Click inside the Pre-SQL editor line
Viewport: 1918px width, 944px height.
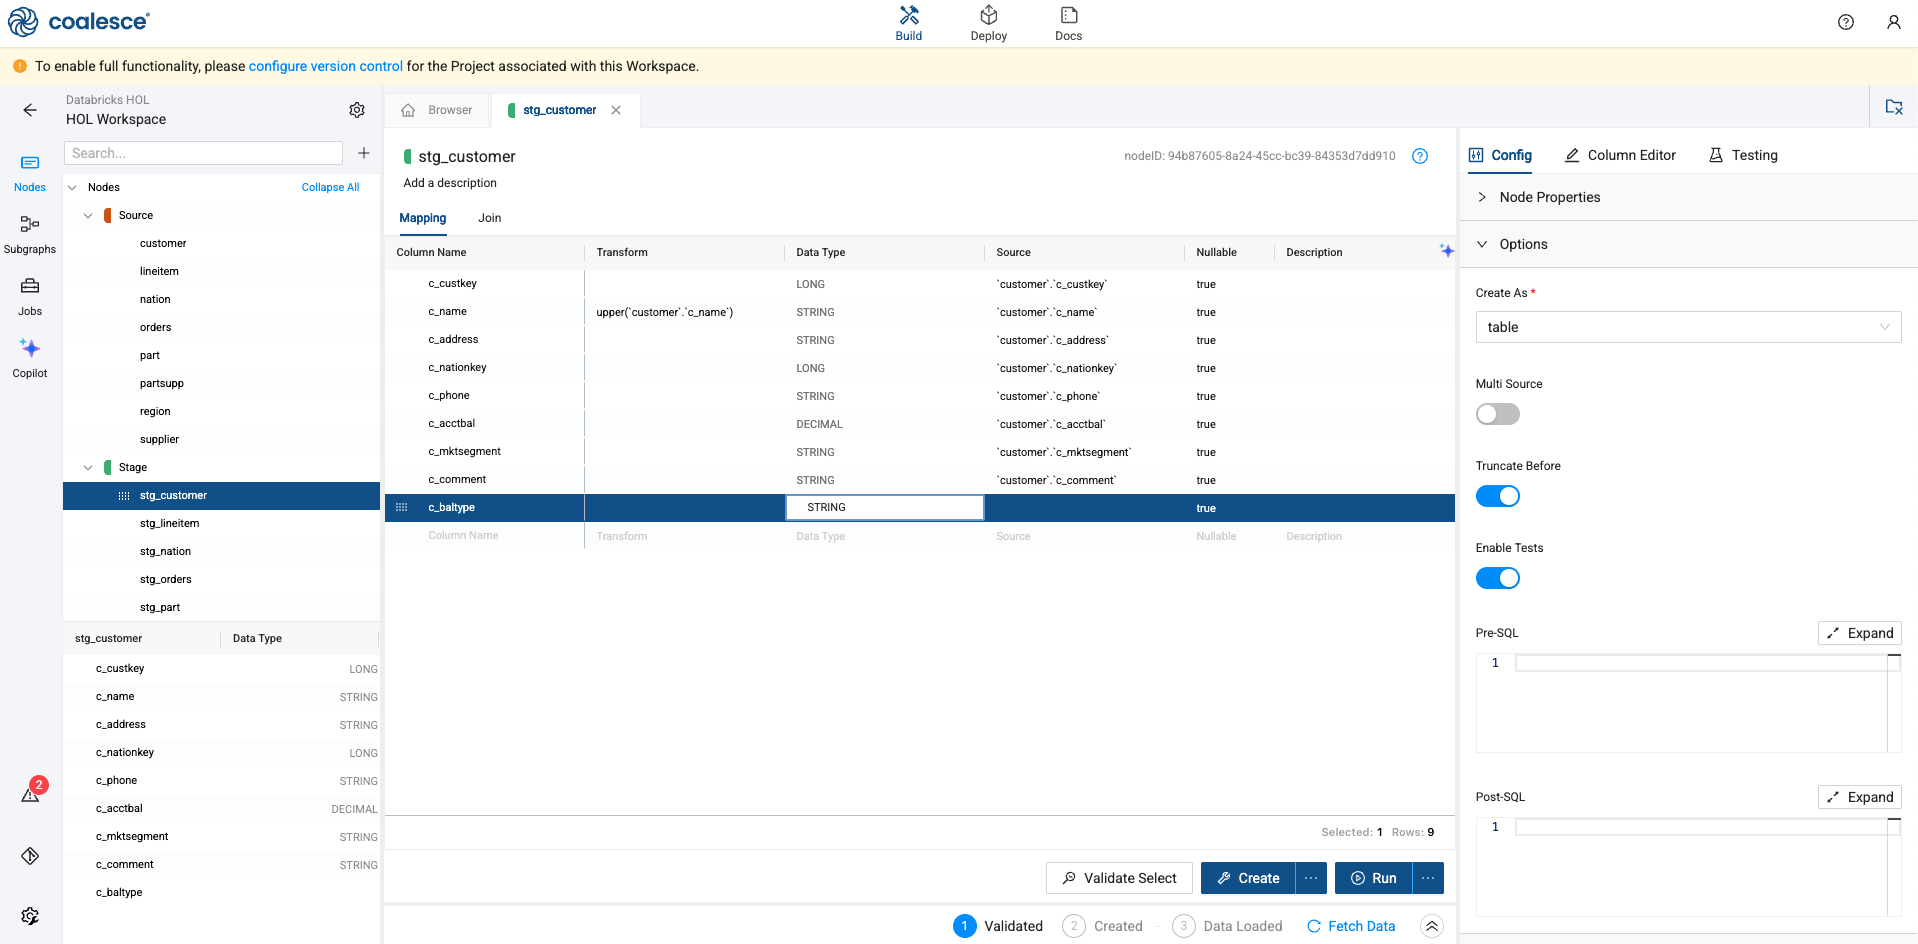pyautogui.click(x=1700, y=663)
